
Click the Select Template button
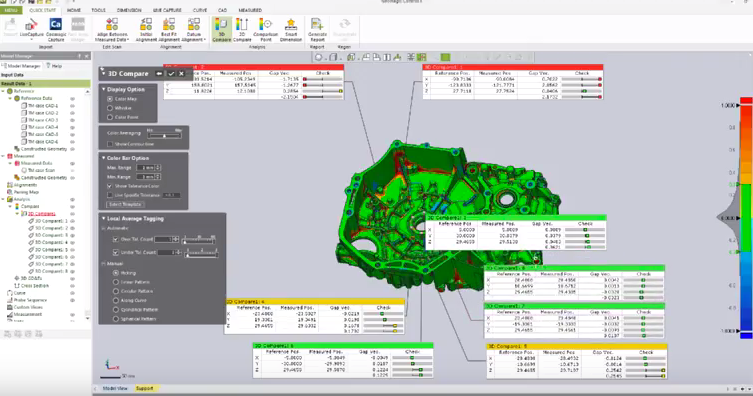pyautogui.click(x=125, y=204)
